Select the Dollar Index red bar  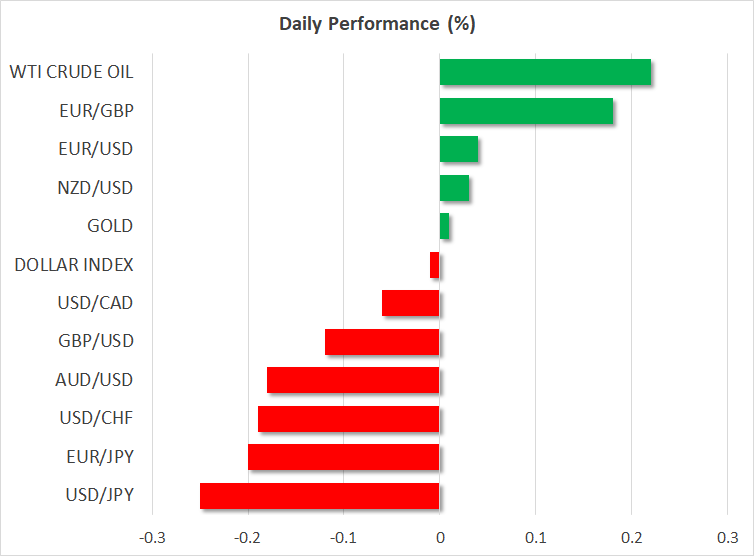(435, 265)
